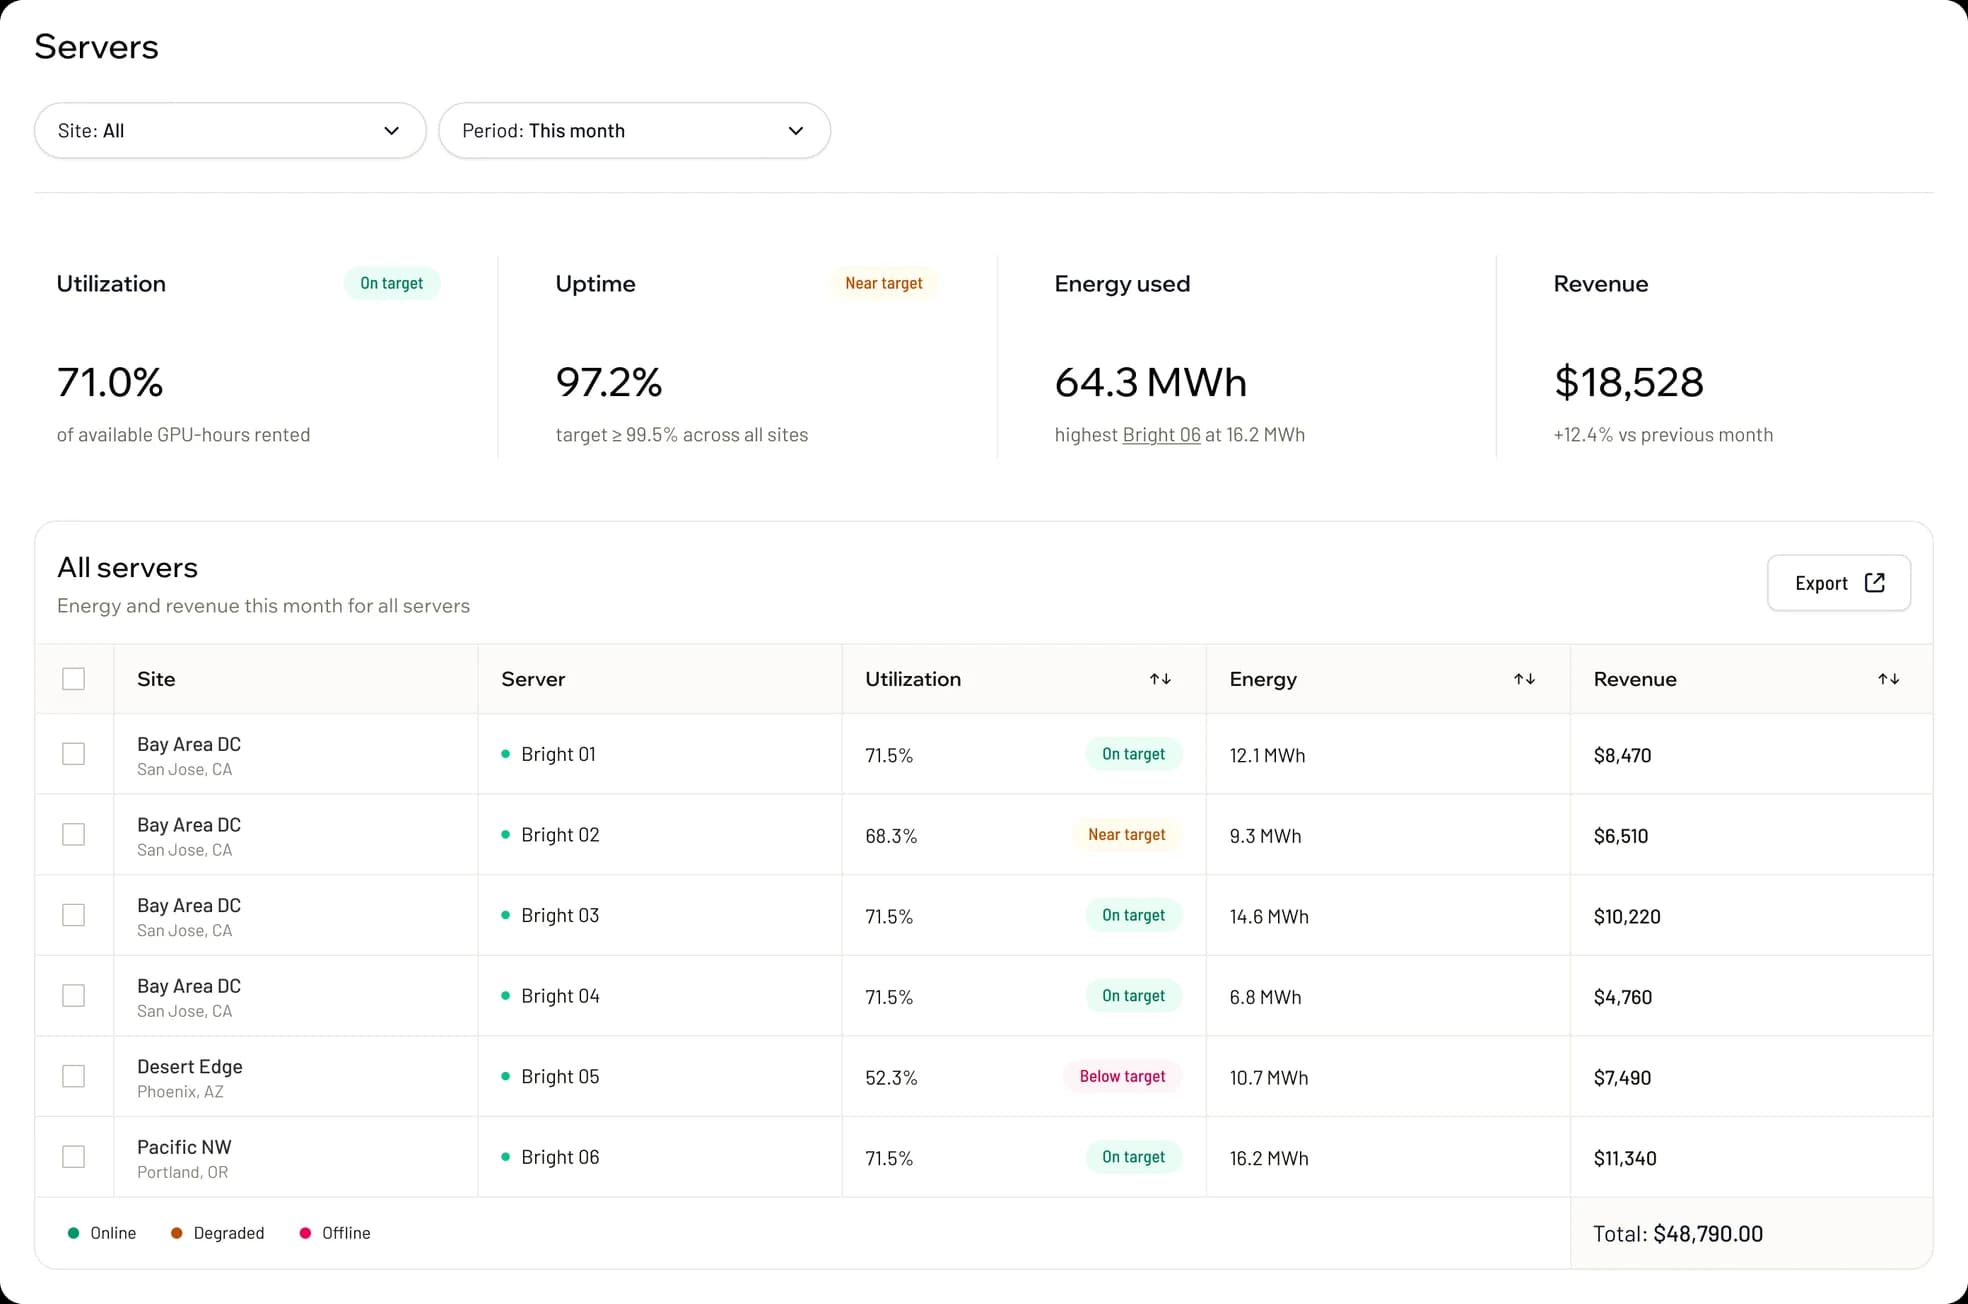
Task: Click Degraded legend dot
Action: coord(176,1233)
